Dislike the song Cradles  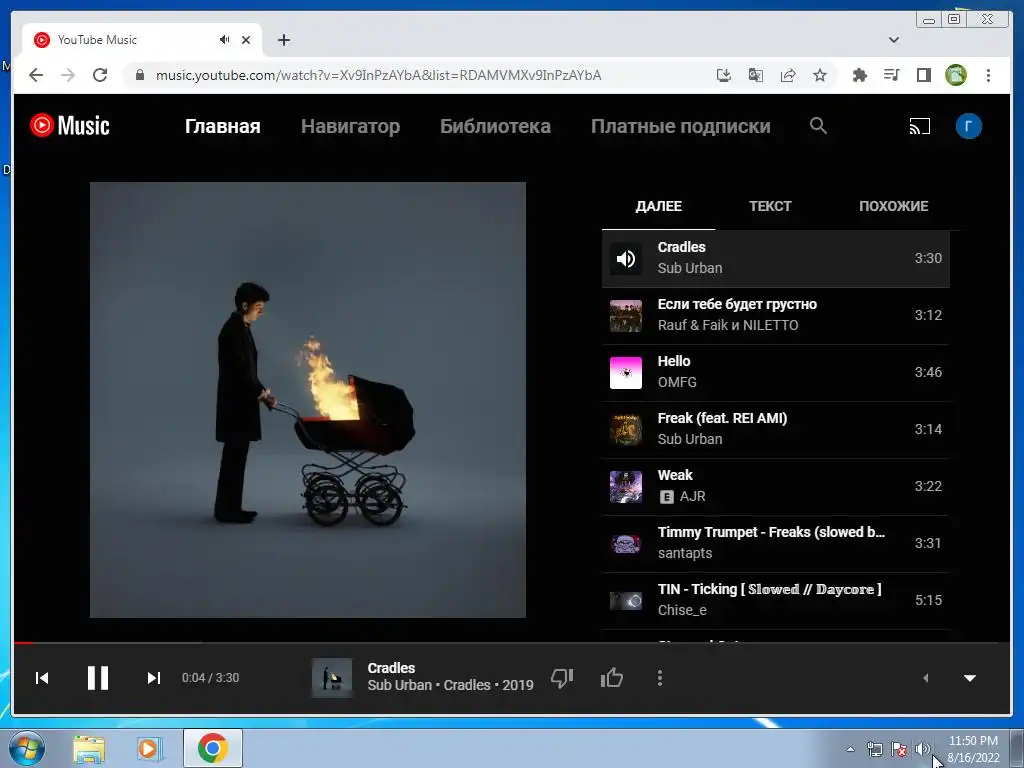coord(562,678)
